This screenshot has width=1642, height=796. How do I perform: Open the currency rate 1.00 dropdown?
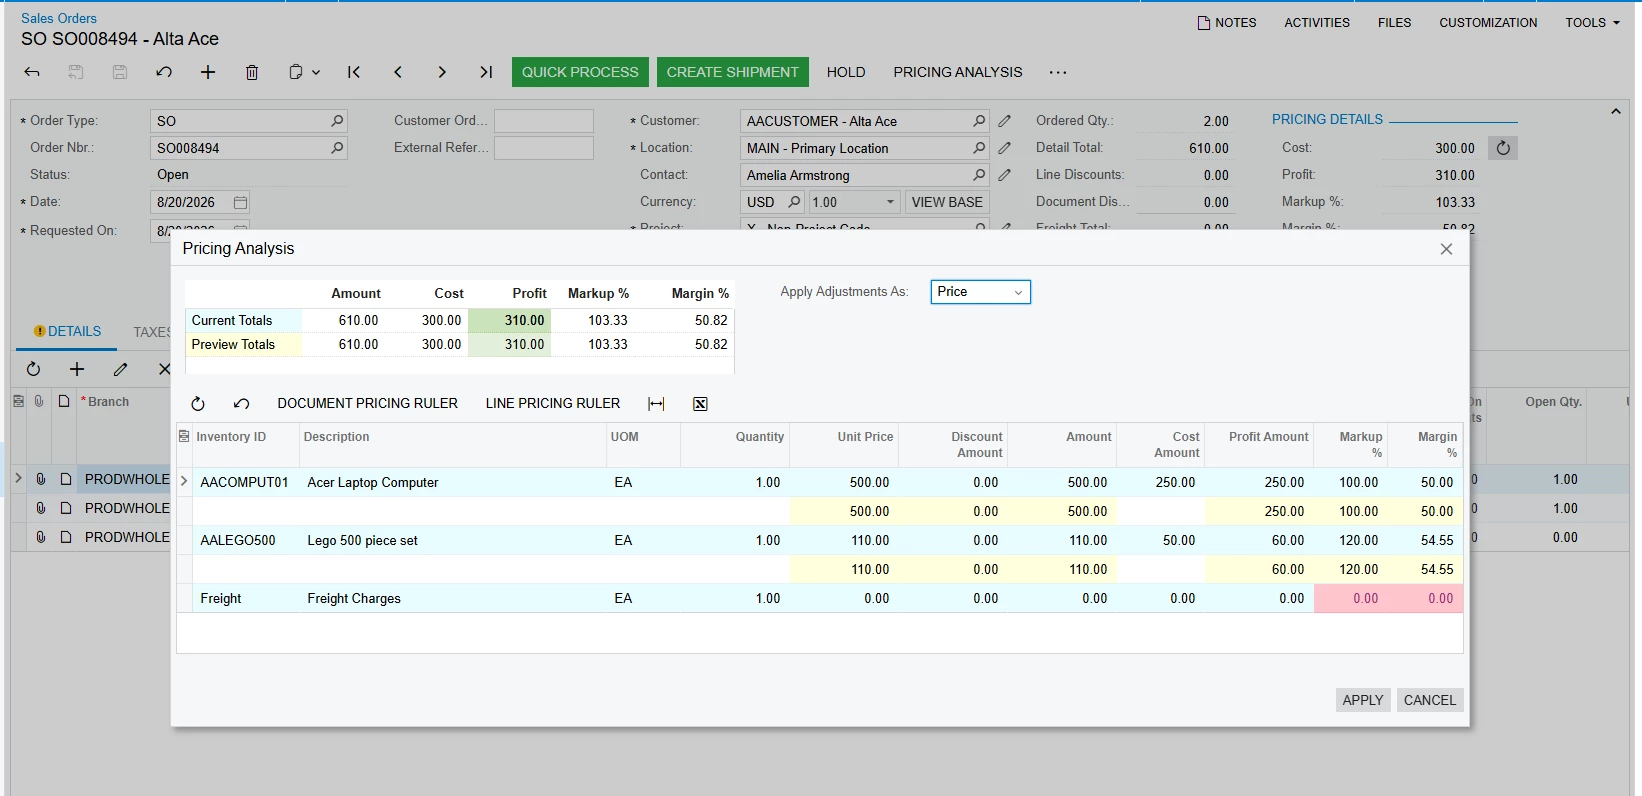[890, 202]
